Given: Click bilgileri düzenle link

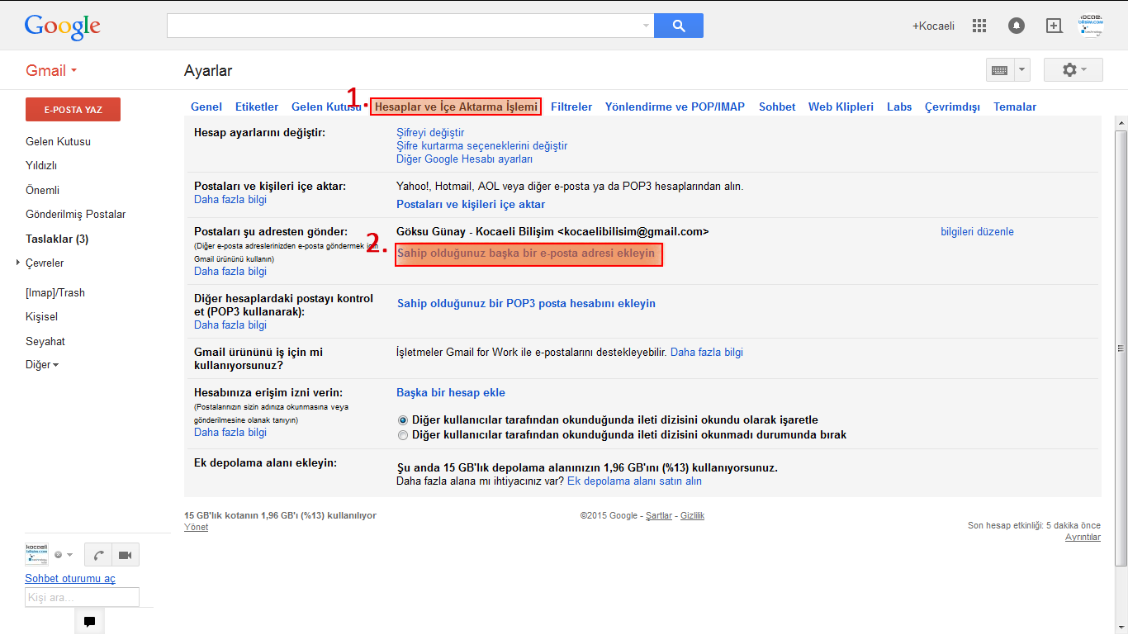Looking at the screenshot, I should pyautogui.click(x=977, y=232).
